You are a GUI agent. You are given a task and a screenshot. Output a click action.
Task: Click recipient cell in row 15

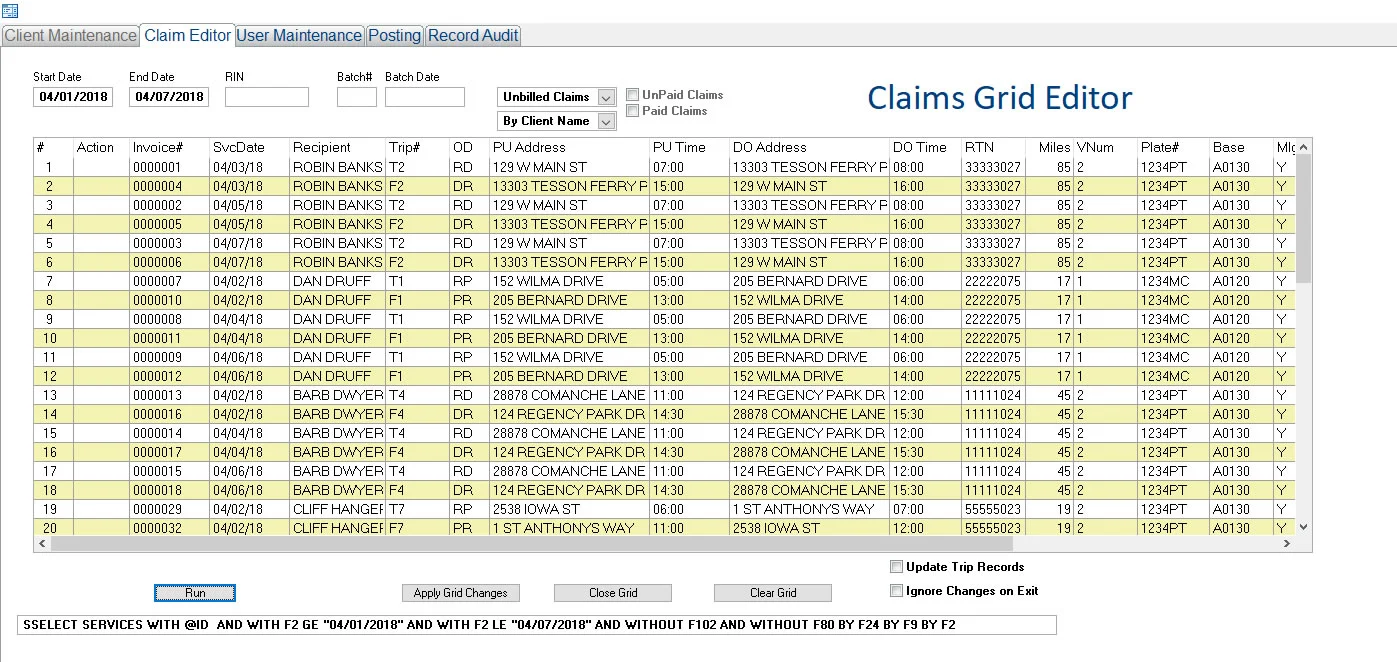tap(337, 433)
